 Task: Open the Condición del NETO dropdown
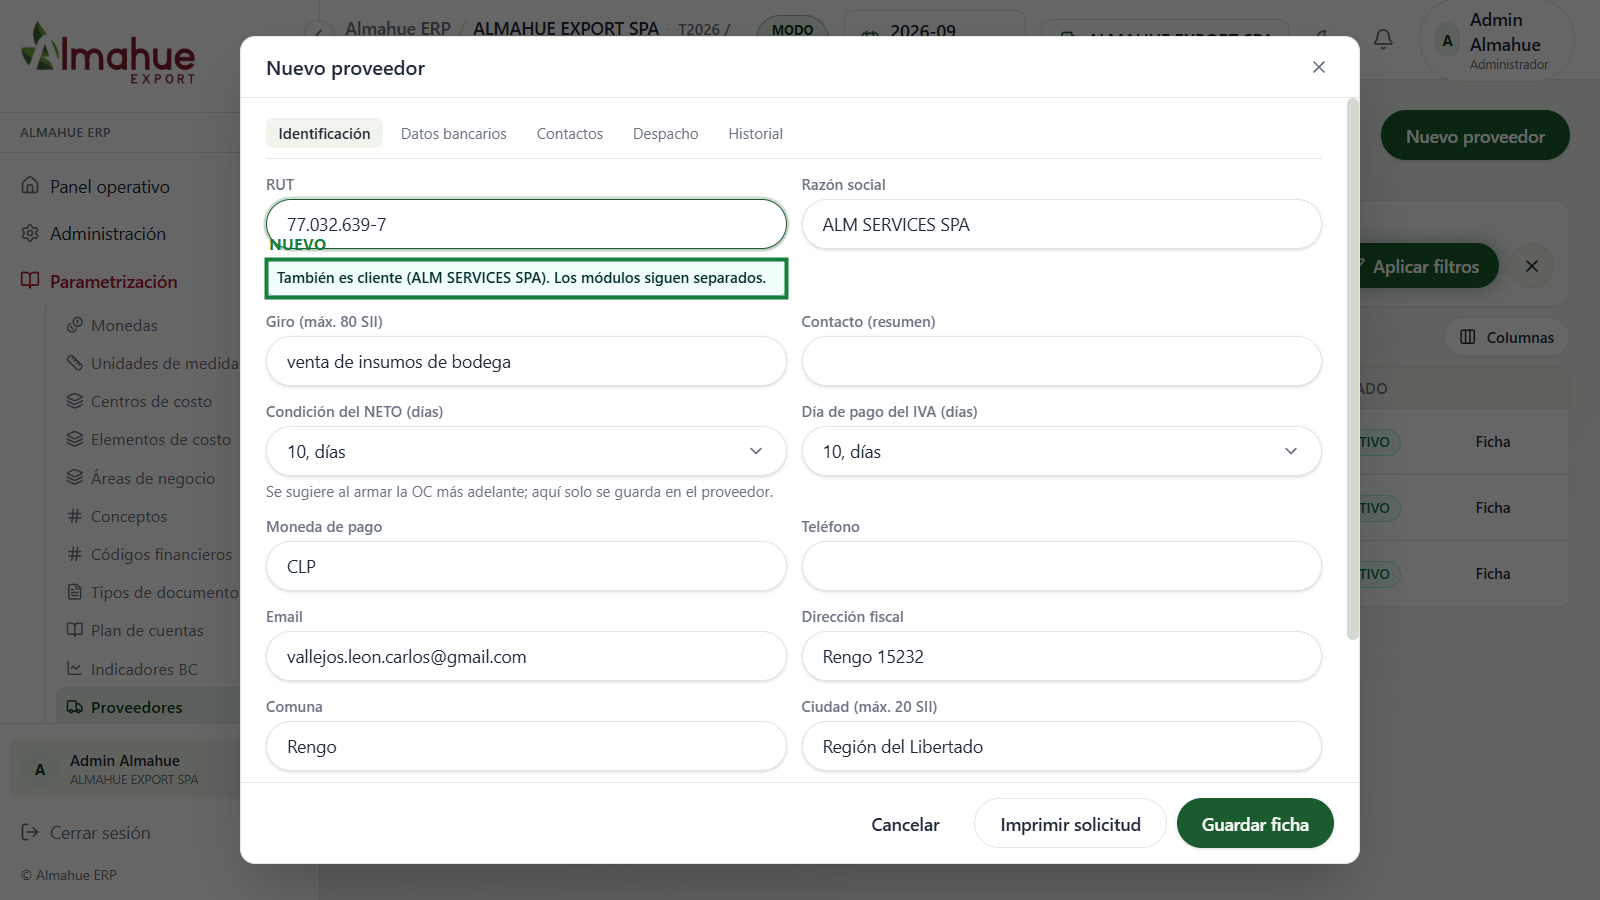click(x=526, y=451)
